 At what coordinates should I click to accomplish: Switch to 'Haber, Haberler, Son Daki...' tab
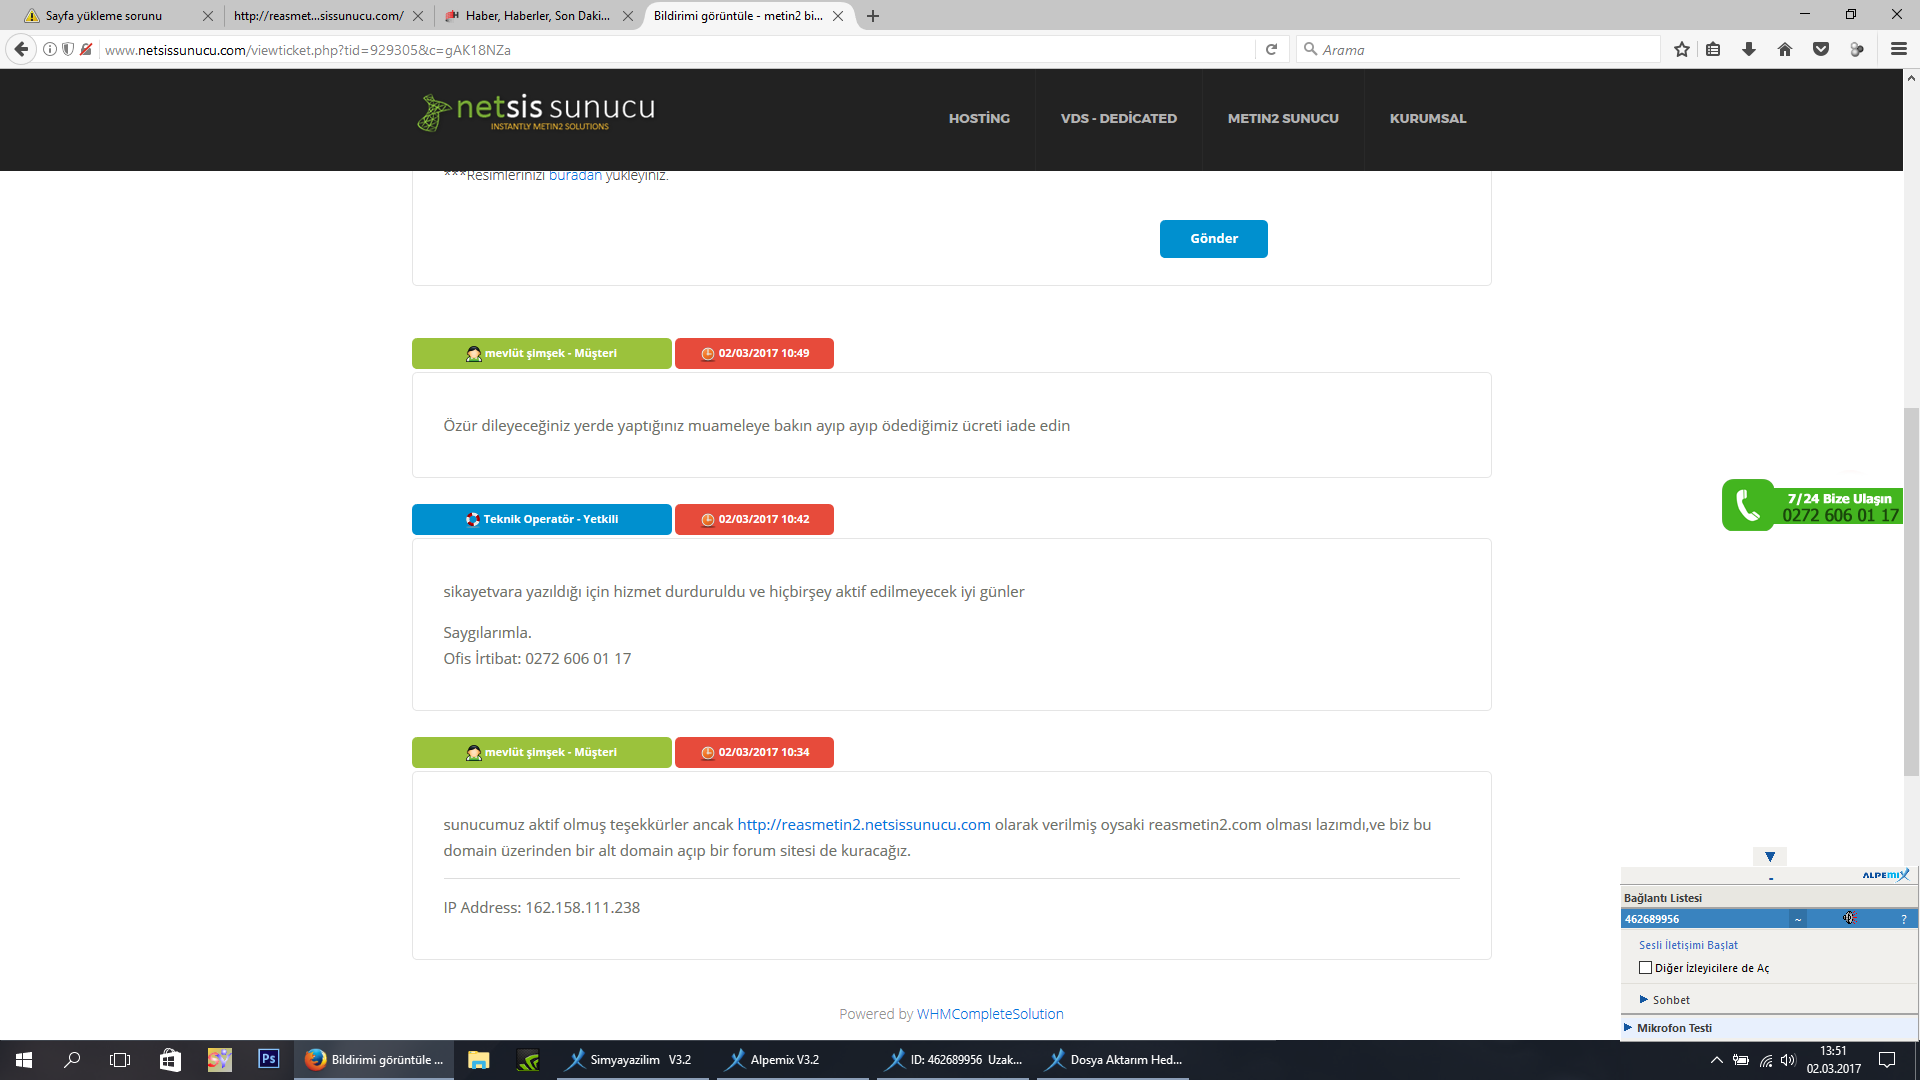(538, 16)
